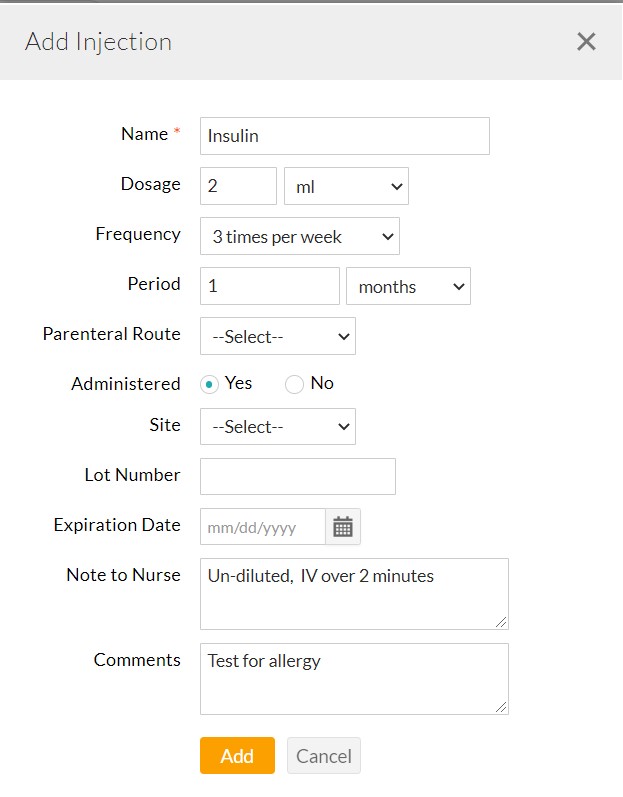Expand the Frequency dropdown
Image resolution: width=623 pixels, height=797 pixels.
(299, 237)
